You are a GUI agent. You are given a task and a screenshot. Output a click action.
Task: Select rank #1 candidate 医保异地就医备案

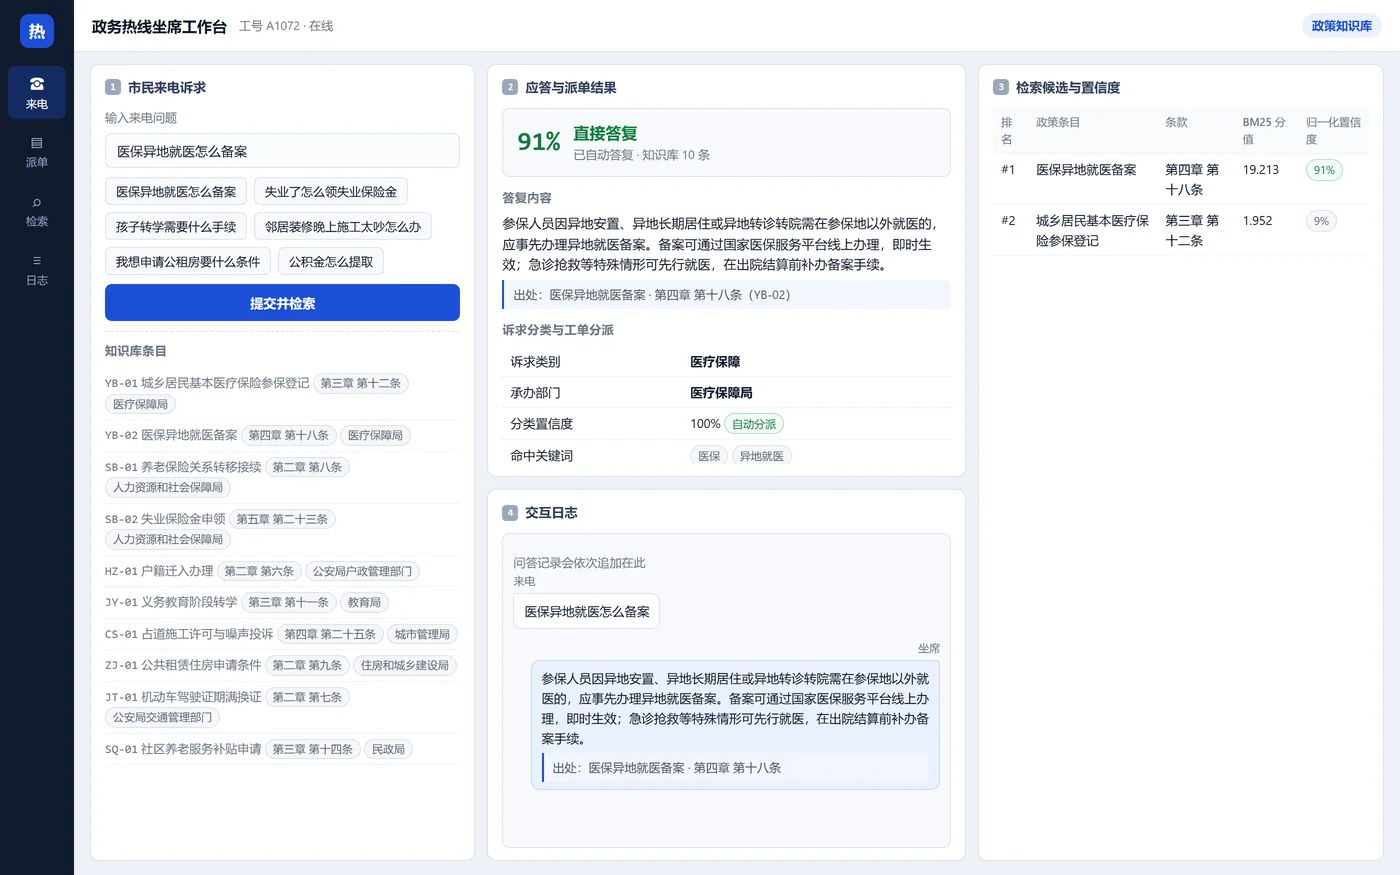[1181, 179]
